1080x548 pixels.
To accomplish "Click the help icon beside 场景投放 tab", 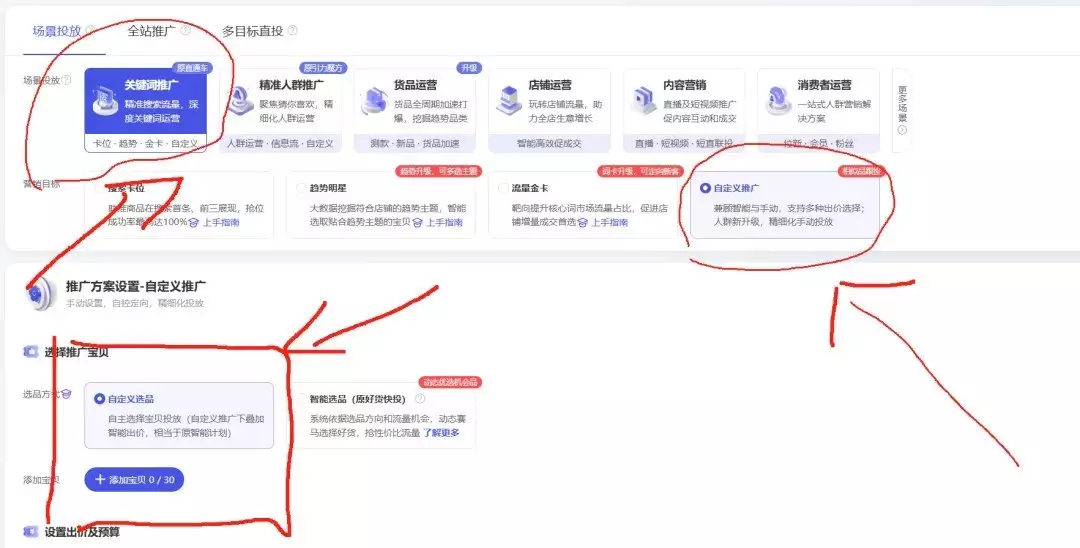I will click(x=90, y=30).
